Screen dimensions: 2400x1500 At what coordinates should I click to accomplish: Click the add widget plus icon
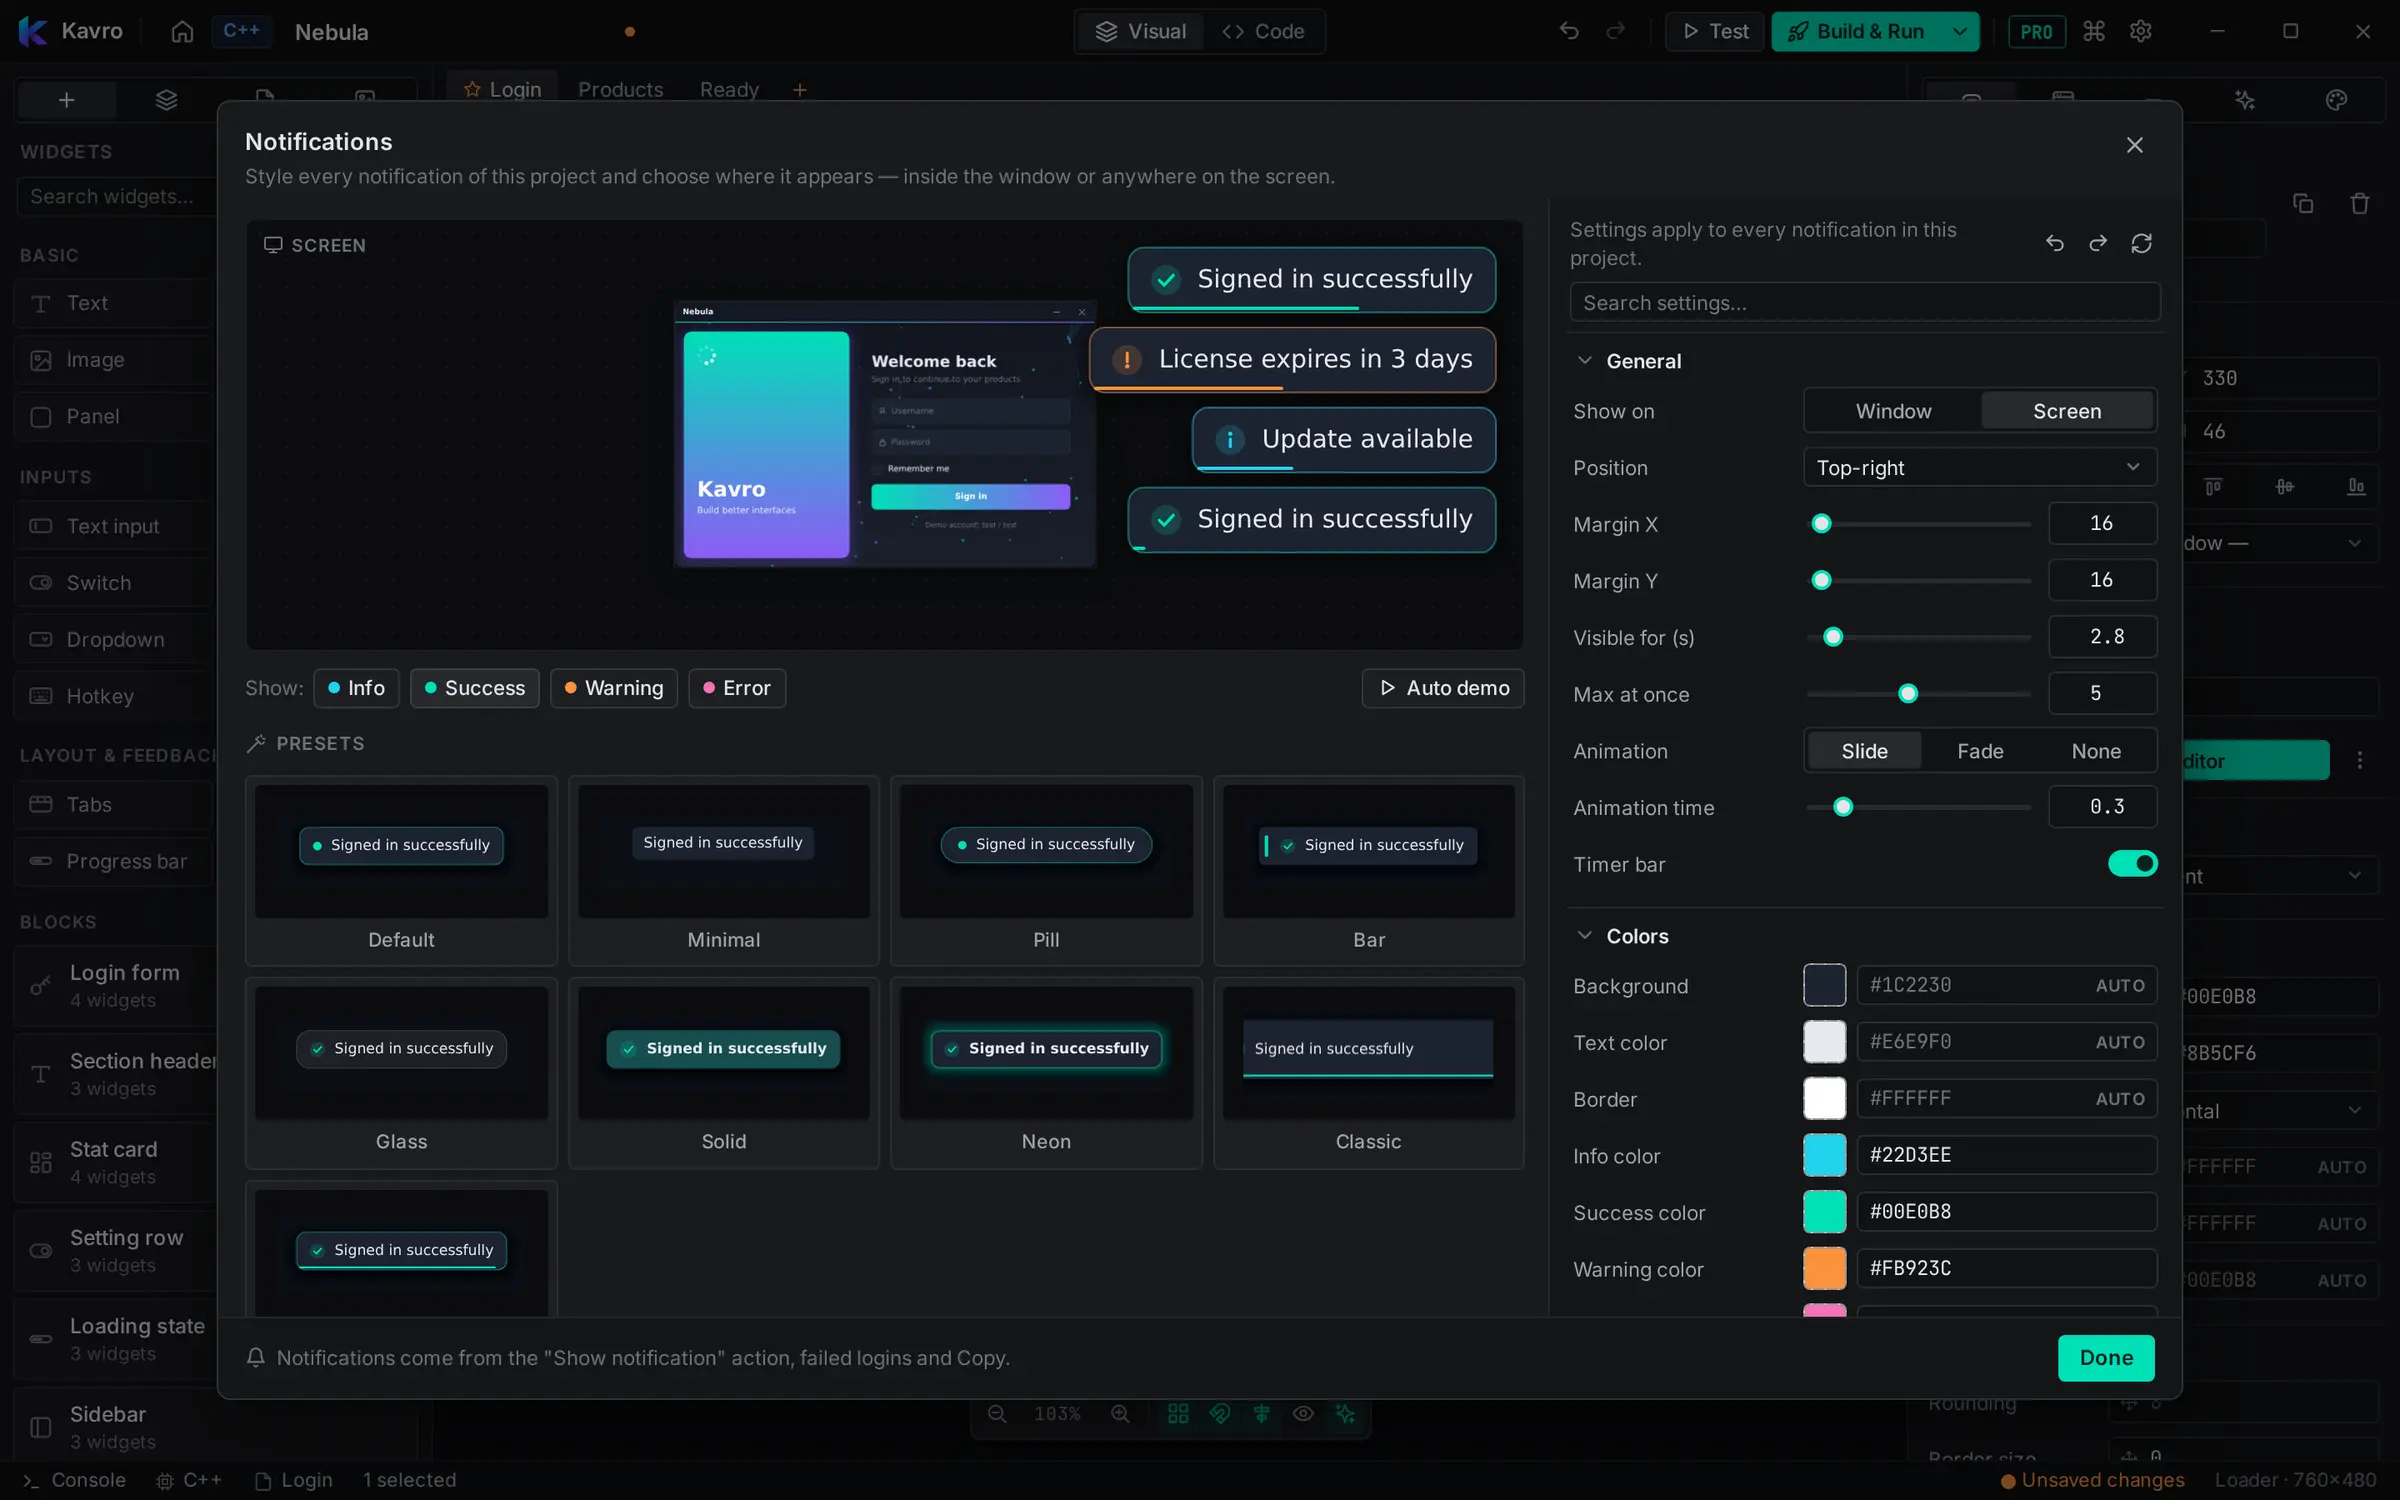pos(66,100)
